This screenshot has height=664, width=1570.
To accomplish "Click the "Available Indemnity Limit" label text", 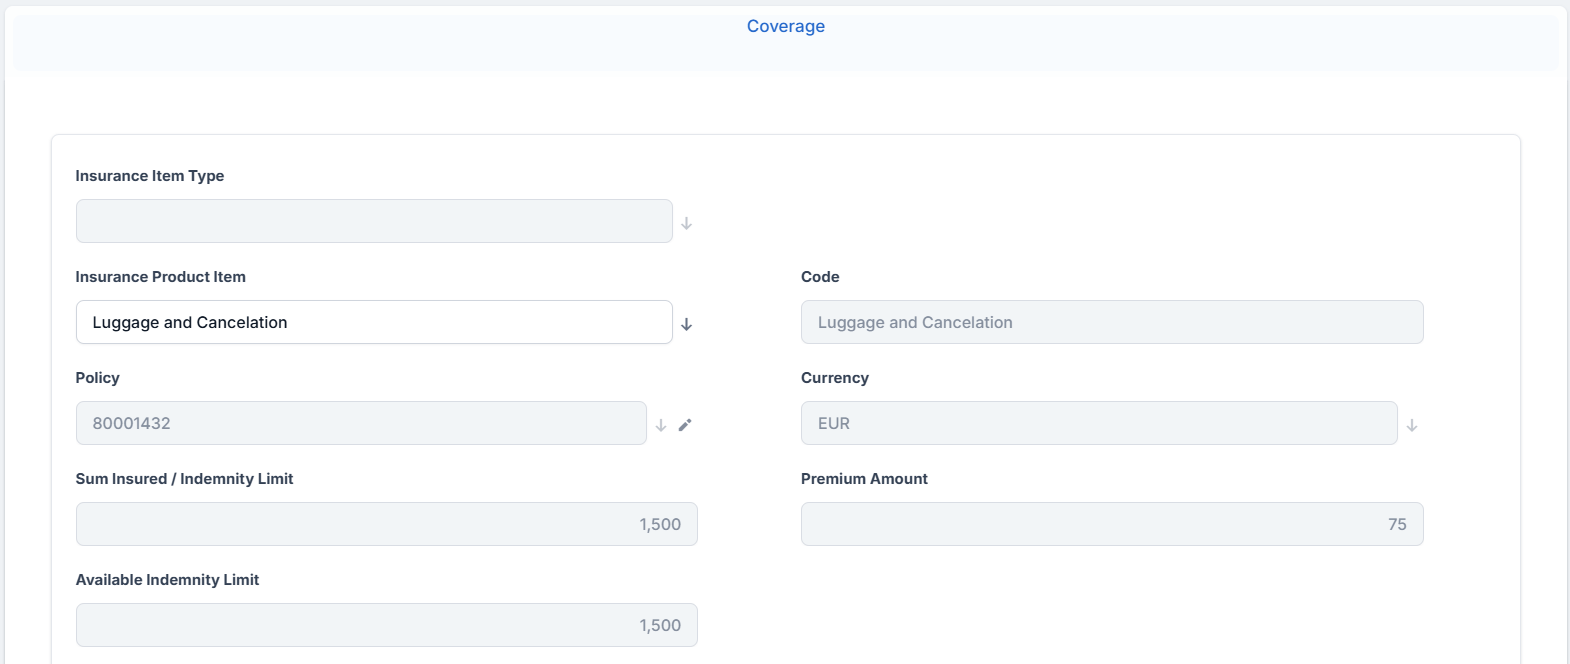I will pyautogui.click(x=167, y=580).
